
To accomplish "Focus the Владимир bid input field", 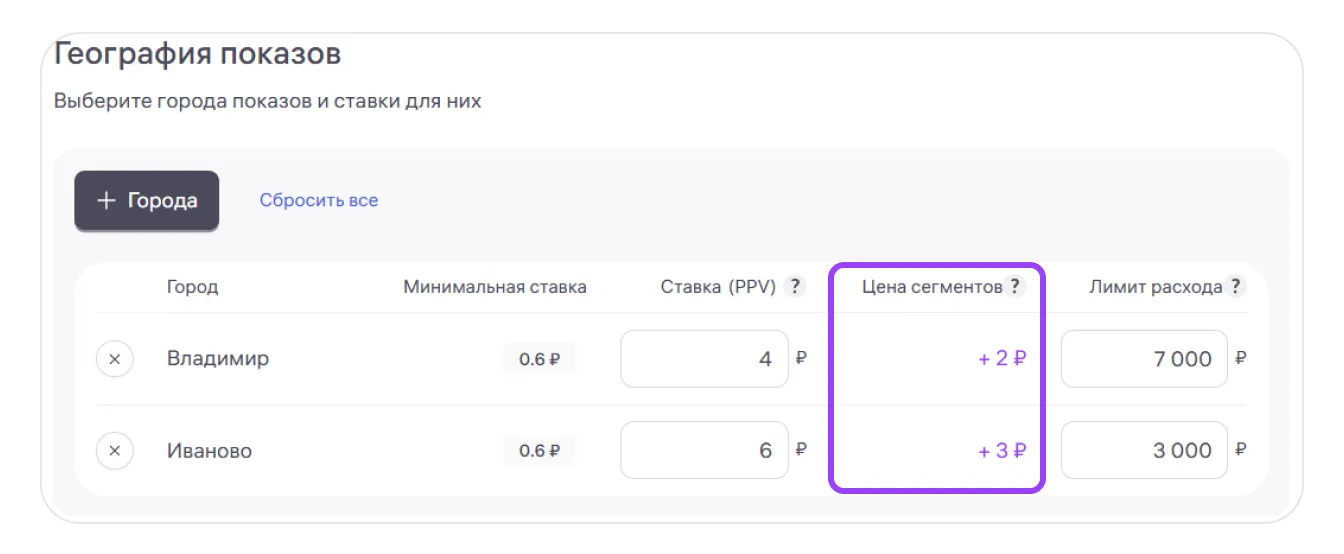I will pyautogui.click(x=704, y=359).
